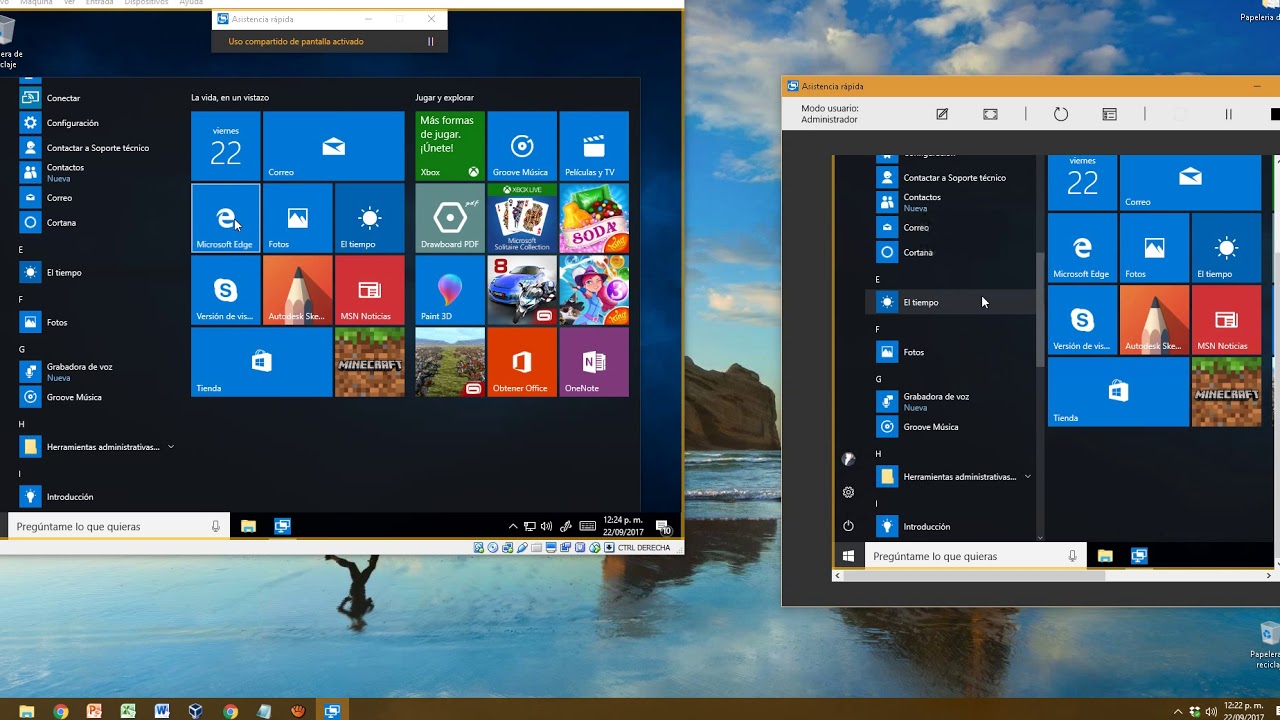Click the restart arrow icon in Asistencia rápida toolbar

point(1061,114)
